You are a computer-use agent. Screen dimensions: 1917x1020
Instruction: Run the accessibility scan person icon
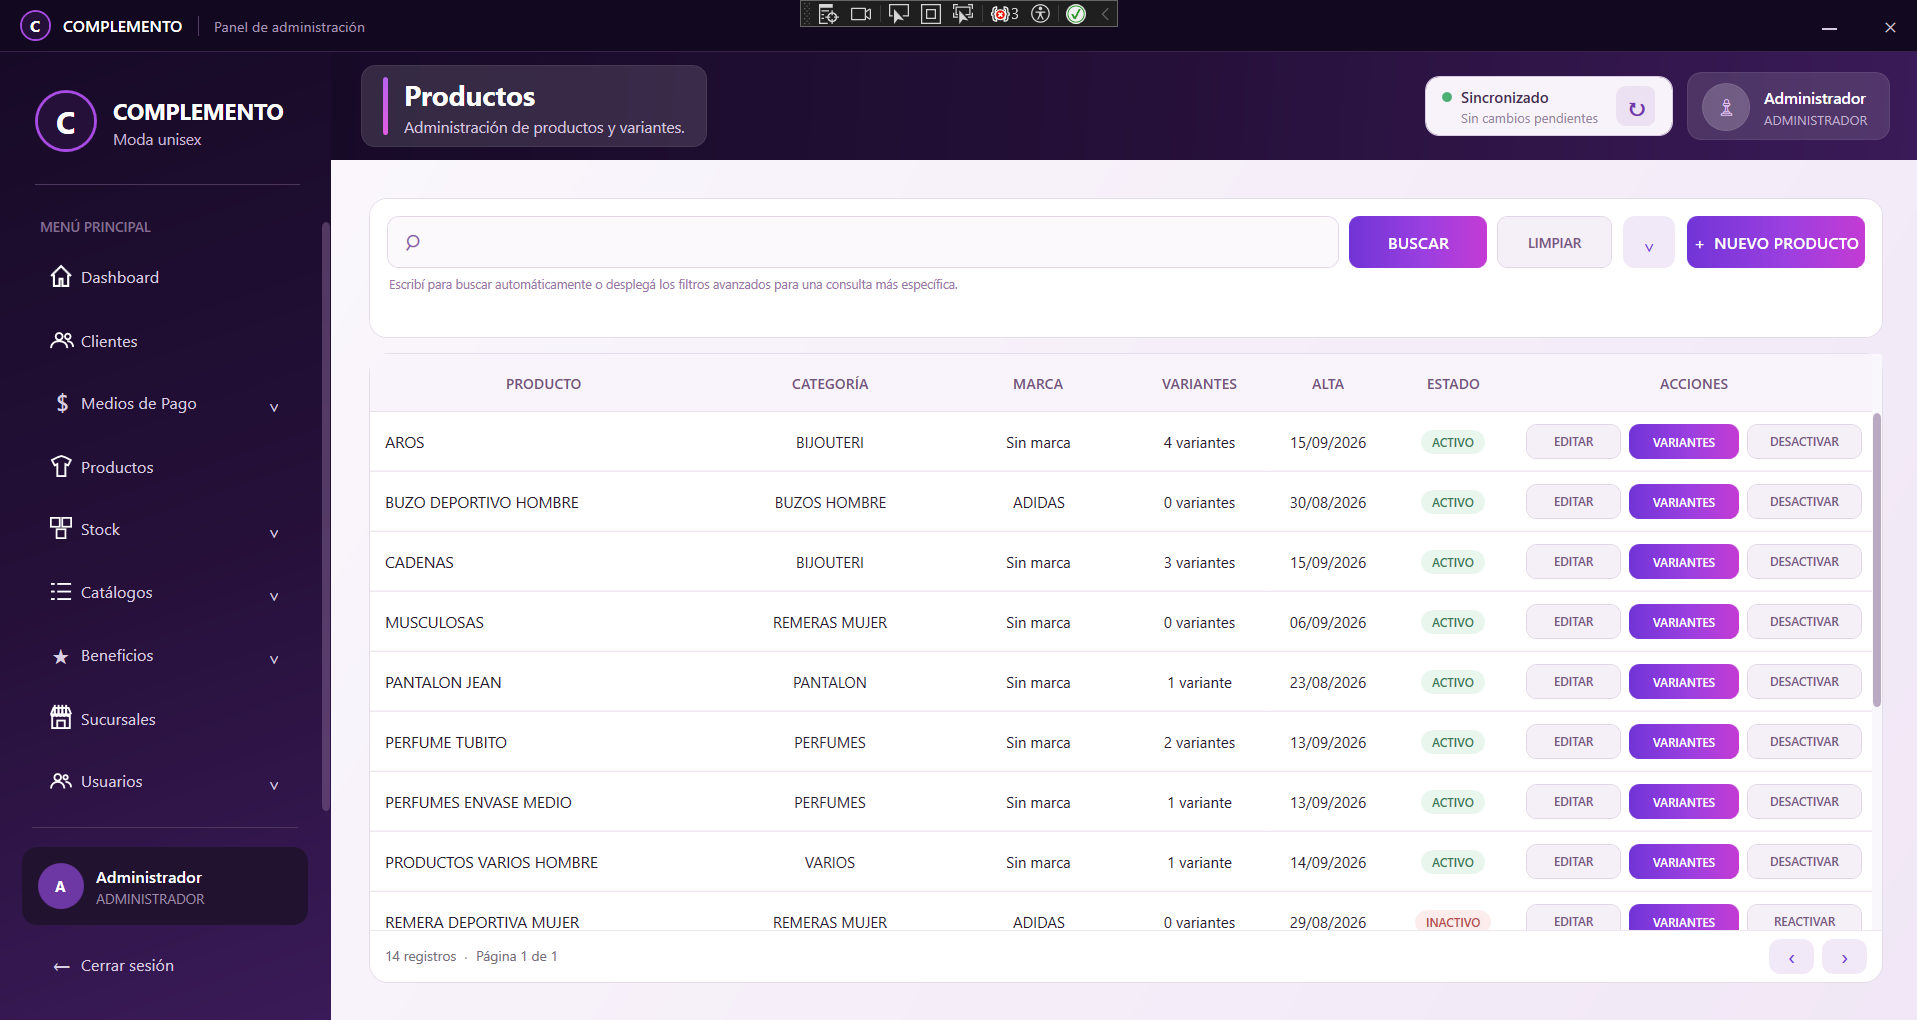tap(1041, 14)
